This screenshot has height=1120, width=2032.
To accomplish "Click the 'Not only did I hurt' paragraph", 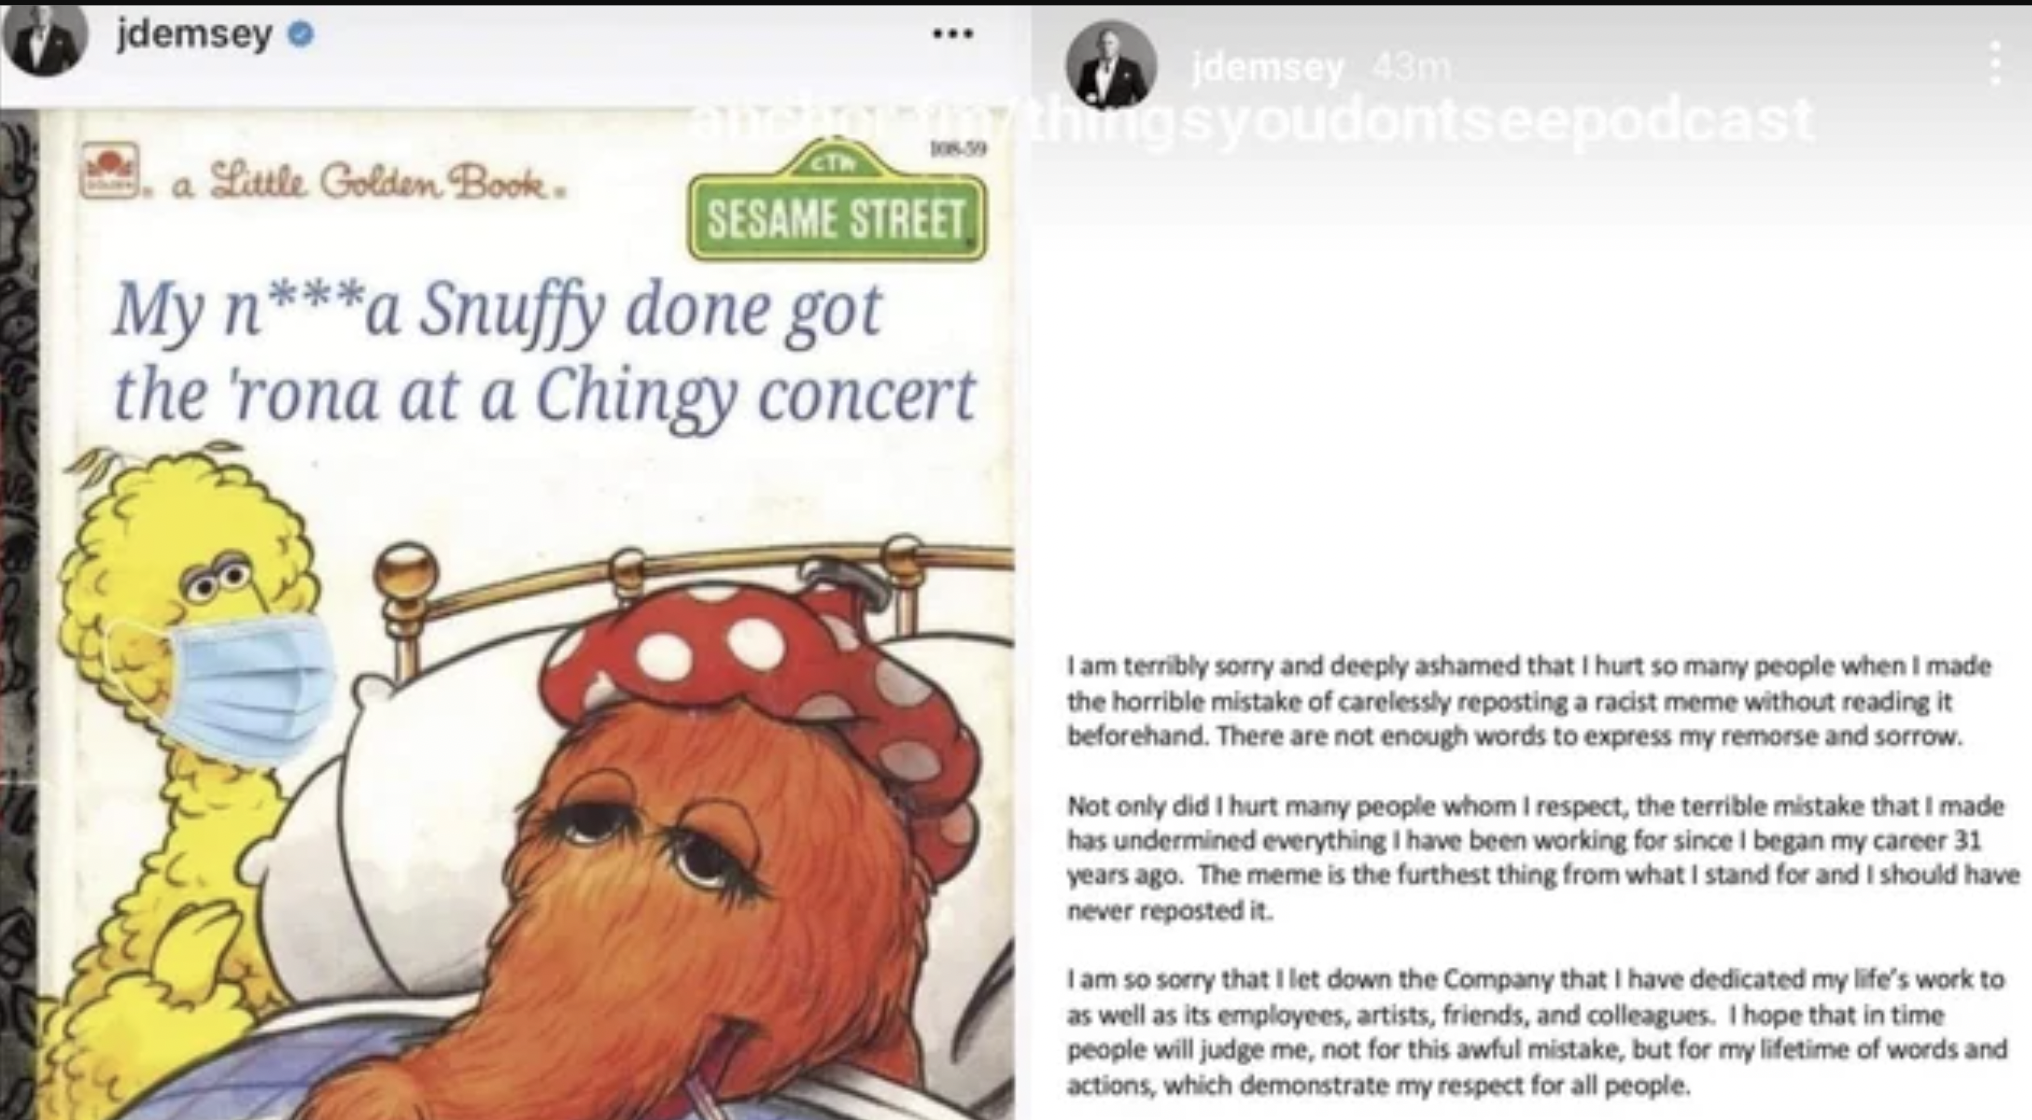I will click(1543, 858).
